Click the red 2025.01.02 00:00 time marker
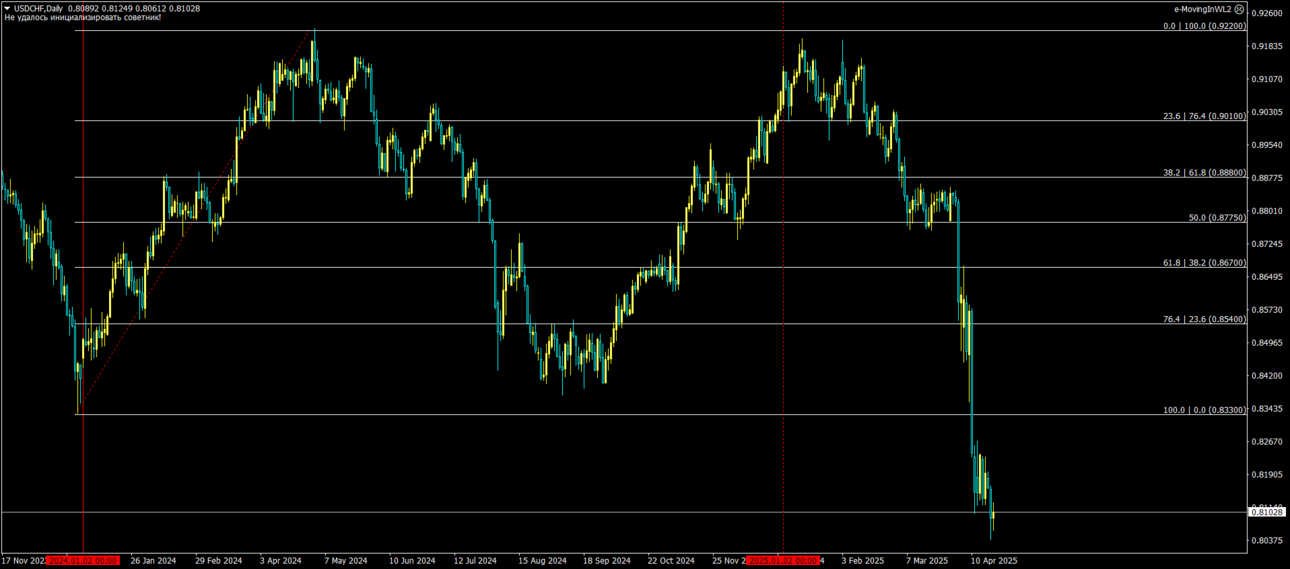Image resolution: width=1290 pixels, height=569 pixels. pyautogui.click(x=783, y=561)
